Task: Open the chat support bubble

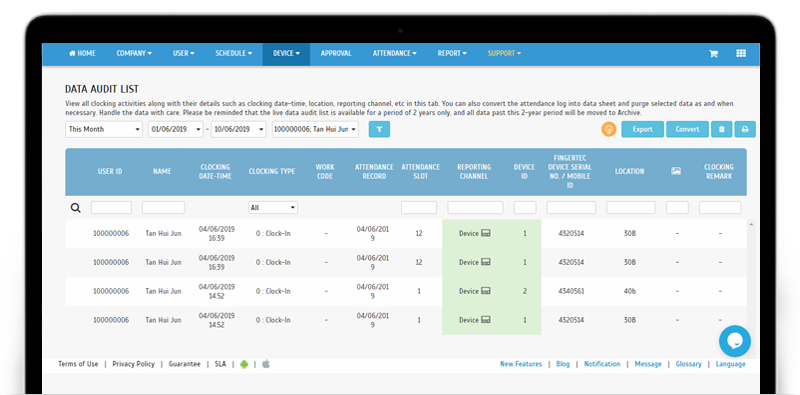Action: (735, 341)
